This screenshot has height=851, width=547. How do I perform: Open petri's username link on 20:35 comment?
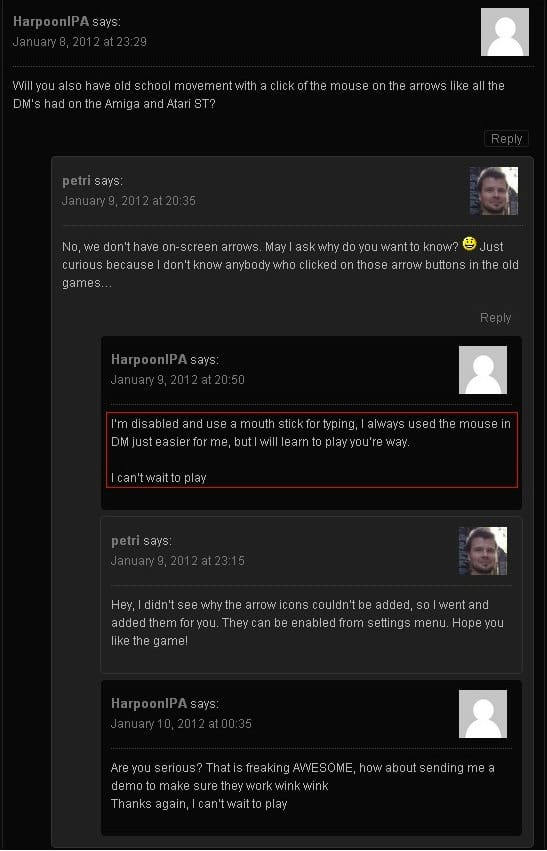(77, 181)
